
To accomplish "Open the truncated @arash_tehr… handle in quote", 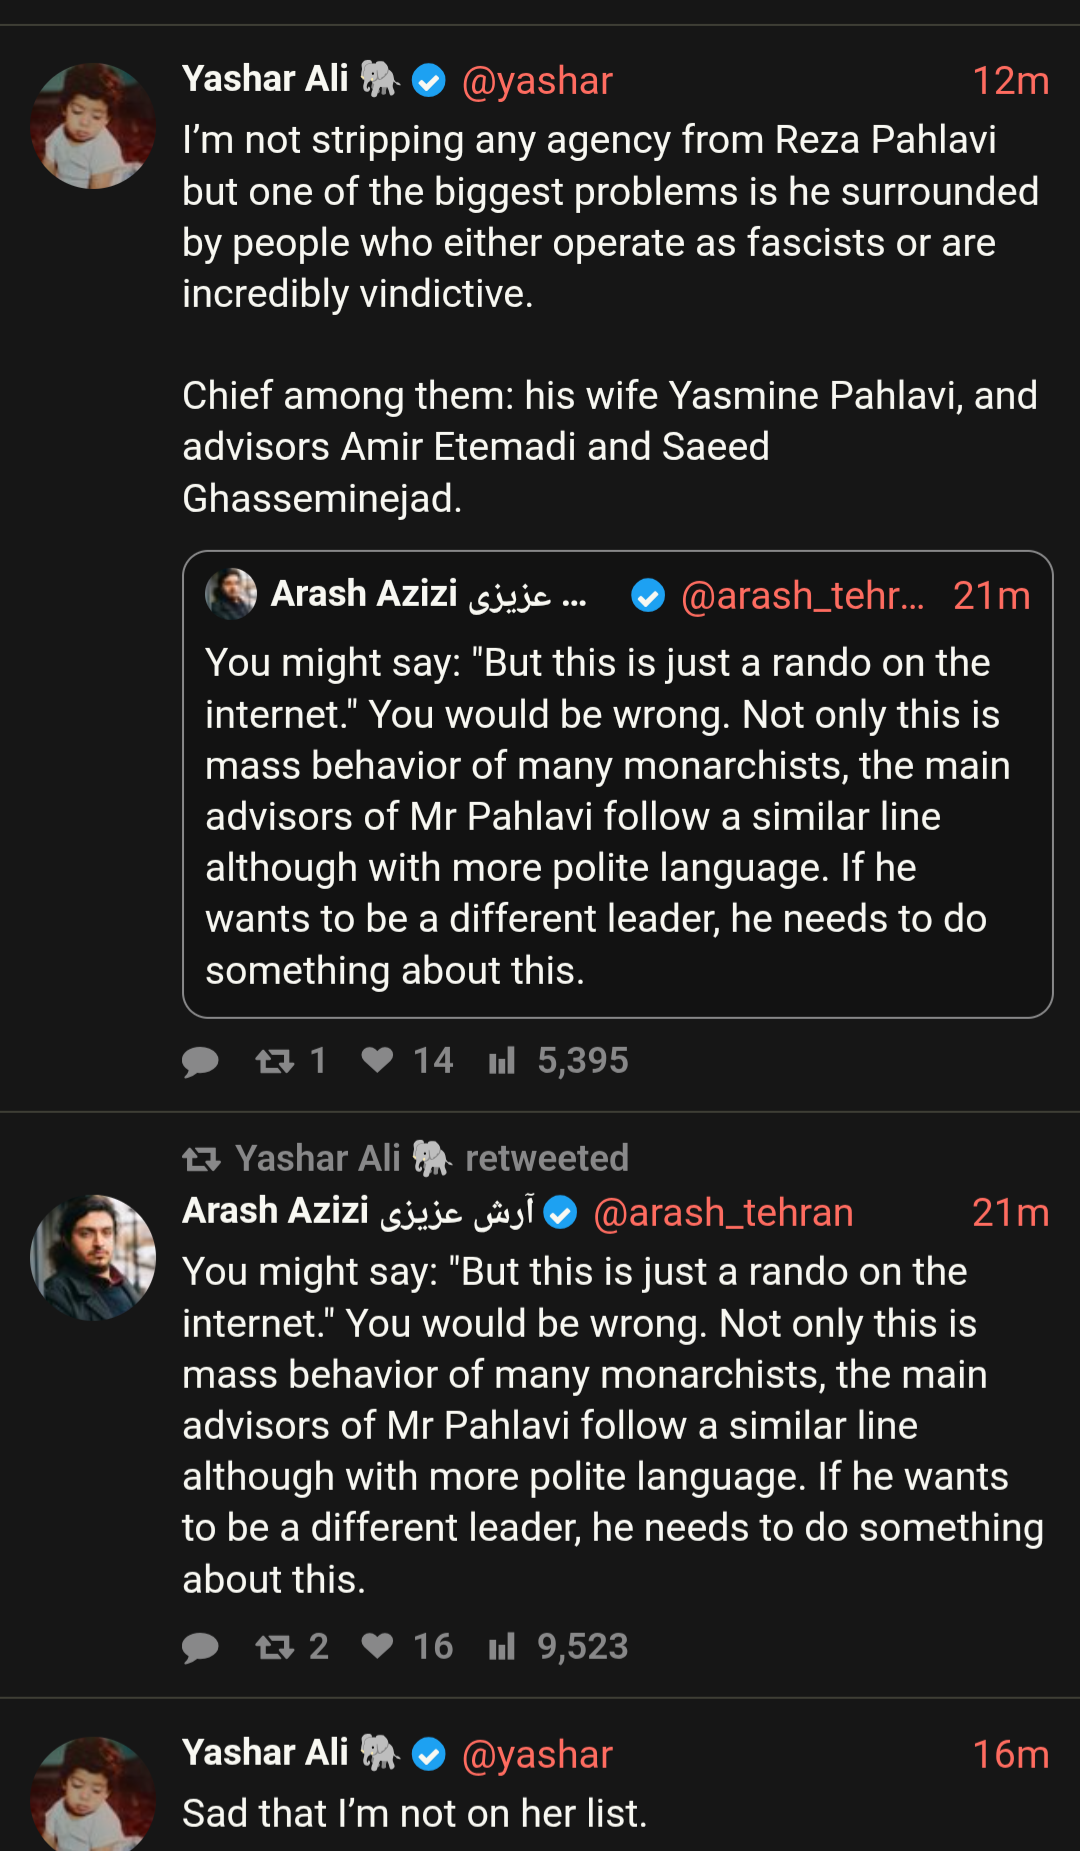I will 802,596.
